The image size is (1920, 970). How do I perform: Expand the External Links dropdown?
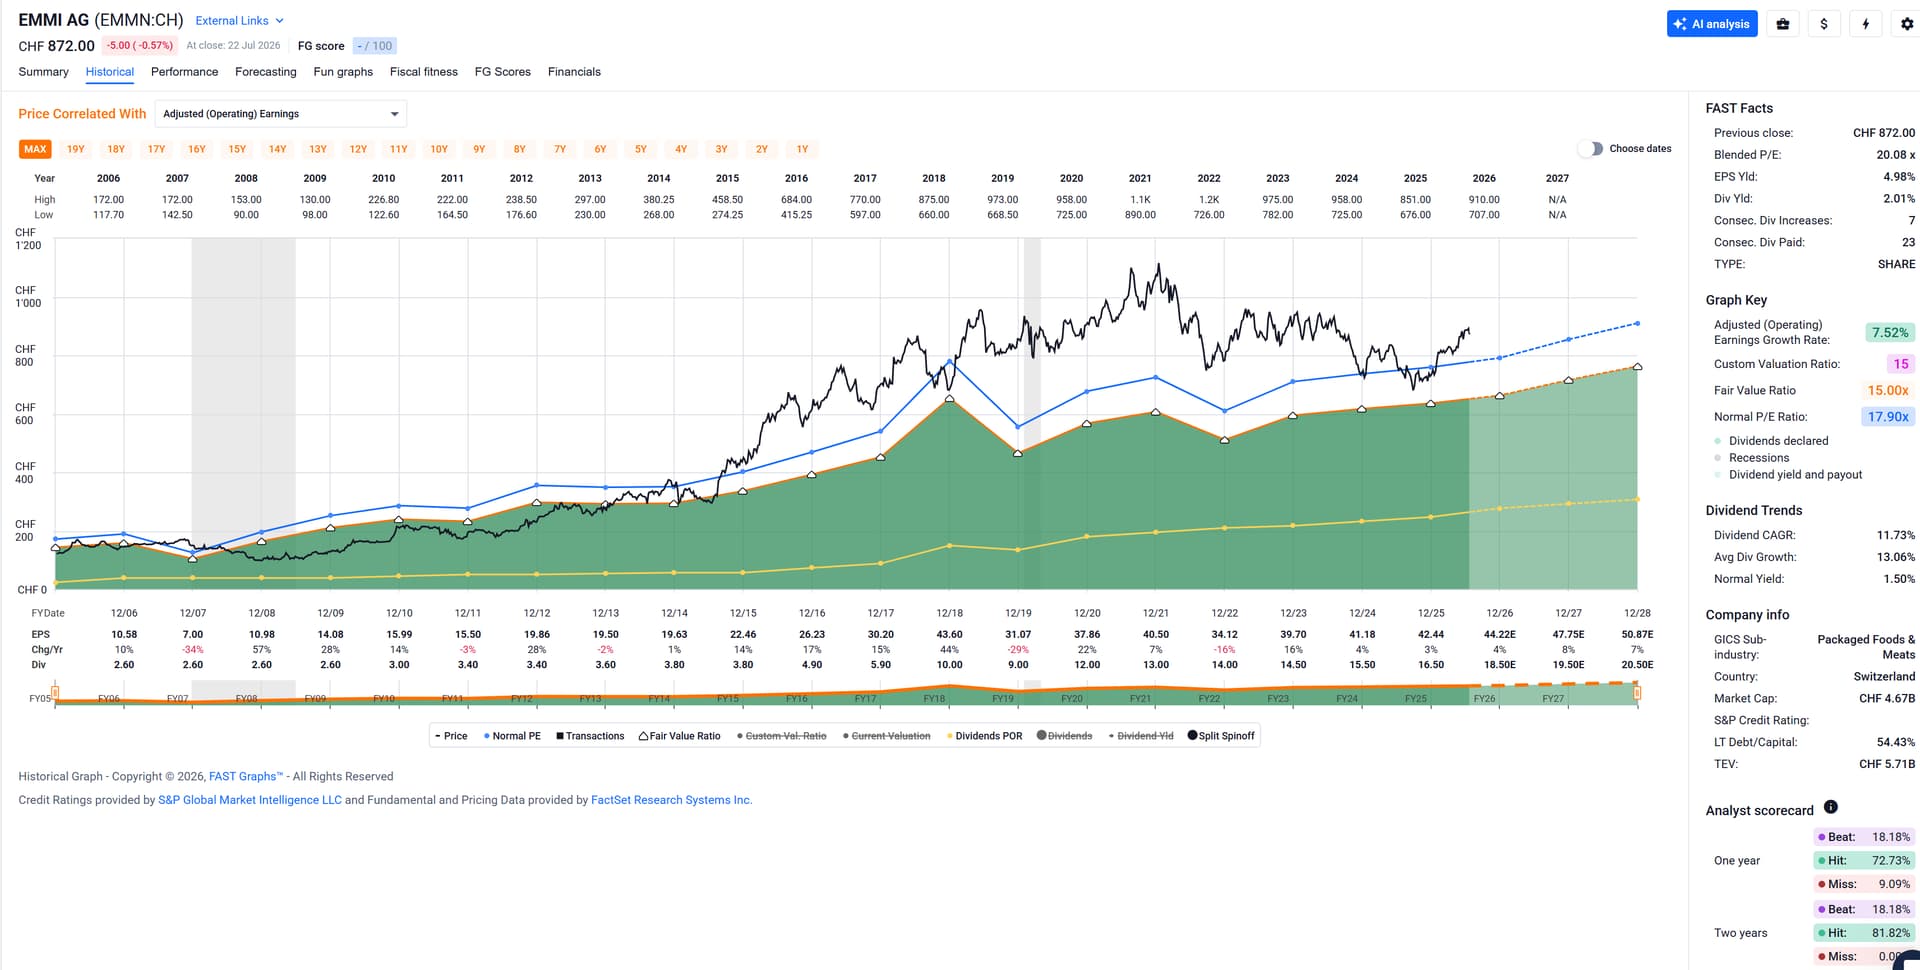[x=240, y=20]
